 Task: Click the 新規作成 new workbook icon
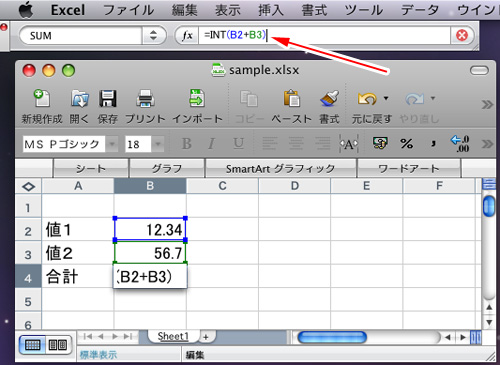tap(42, 99)
